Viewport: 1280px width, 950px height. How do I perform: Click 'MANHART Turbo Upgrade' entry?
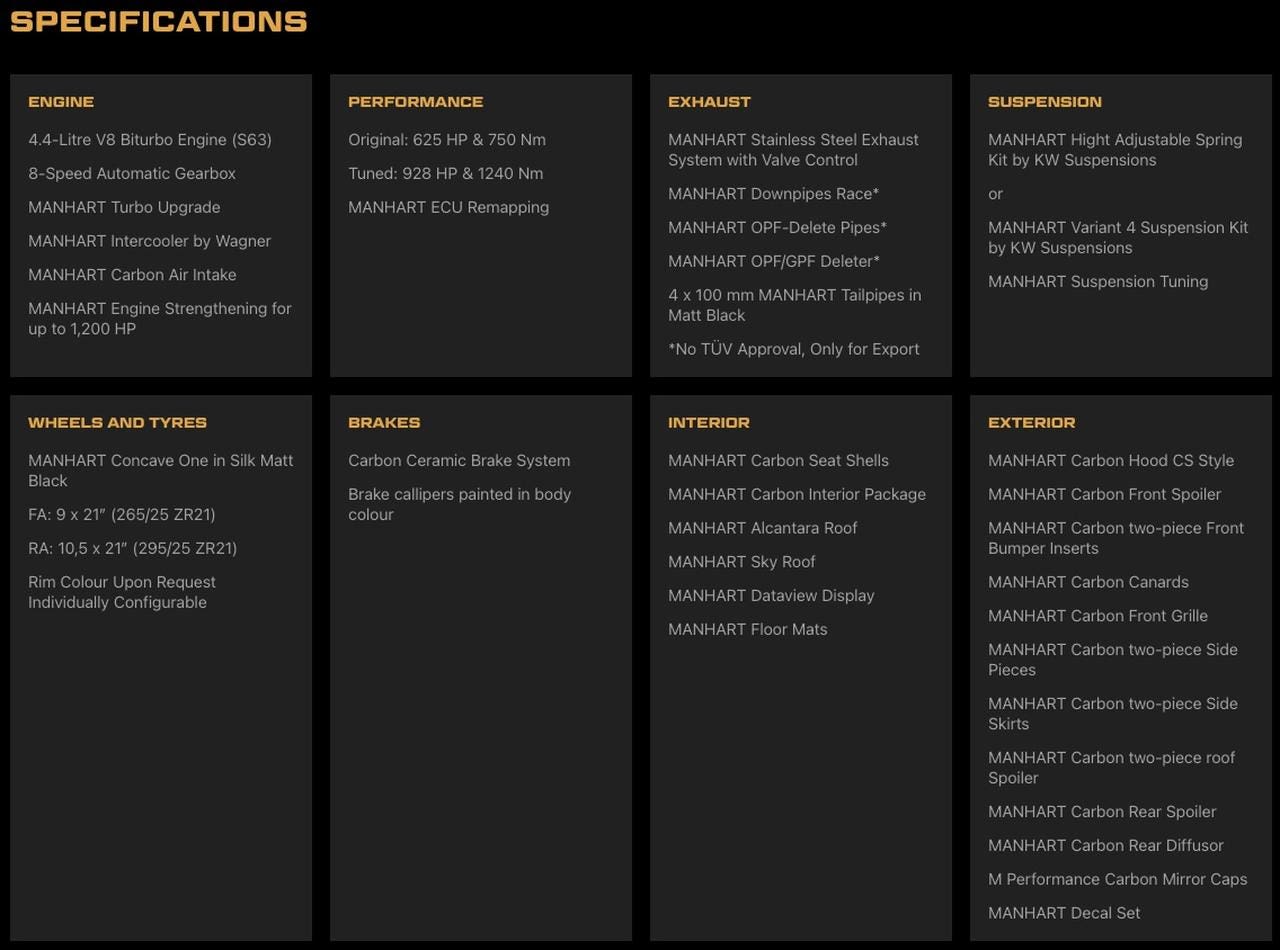coord(124,208)
